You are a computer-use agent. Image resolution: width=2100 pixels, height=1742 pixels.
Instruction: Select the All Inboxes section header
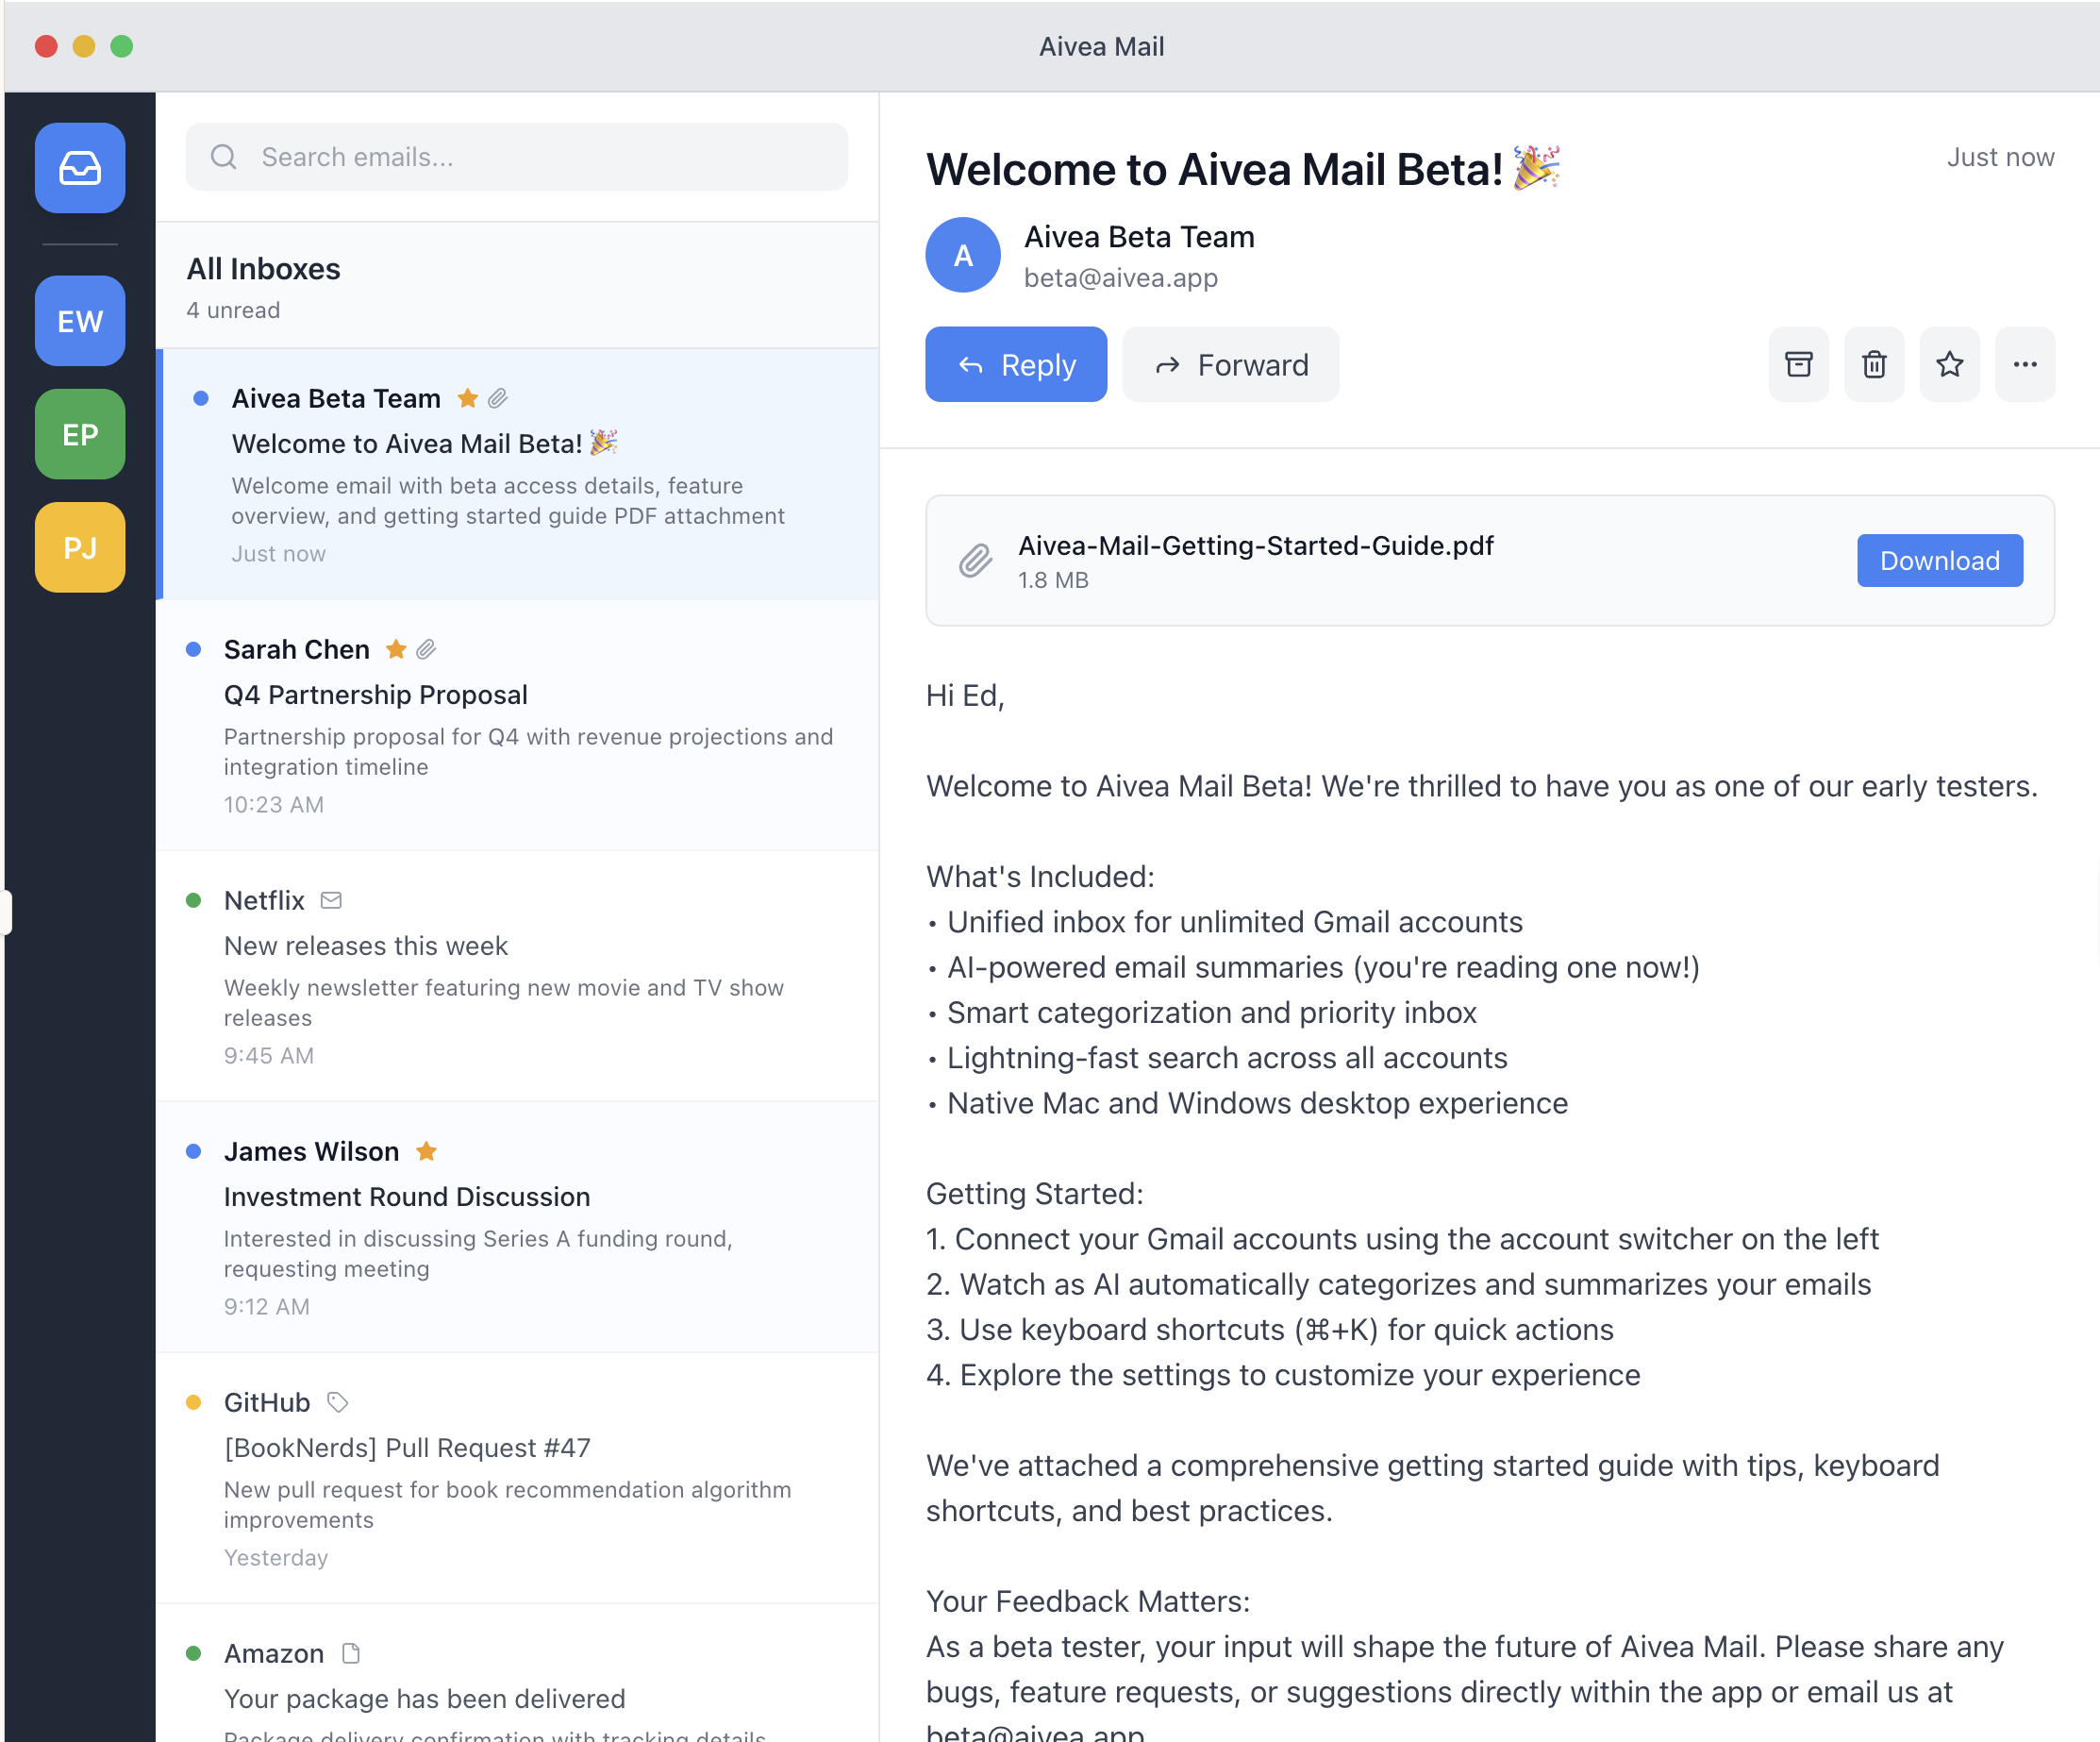point(263,268)
